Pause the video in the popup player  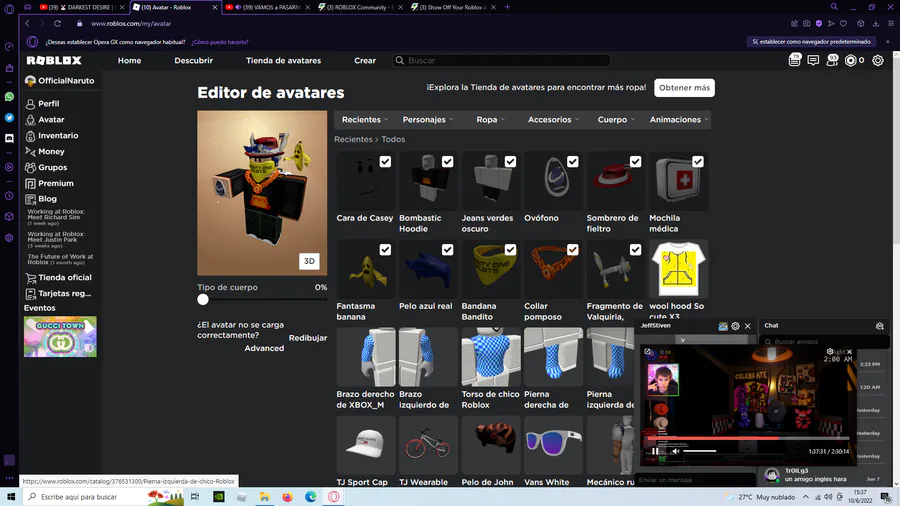(x=655, y=451)
